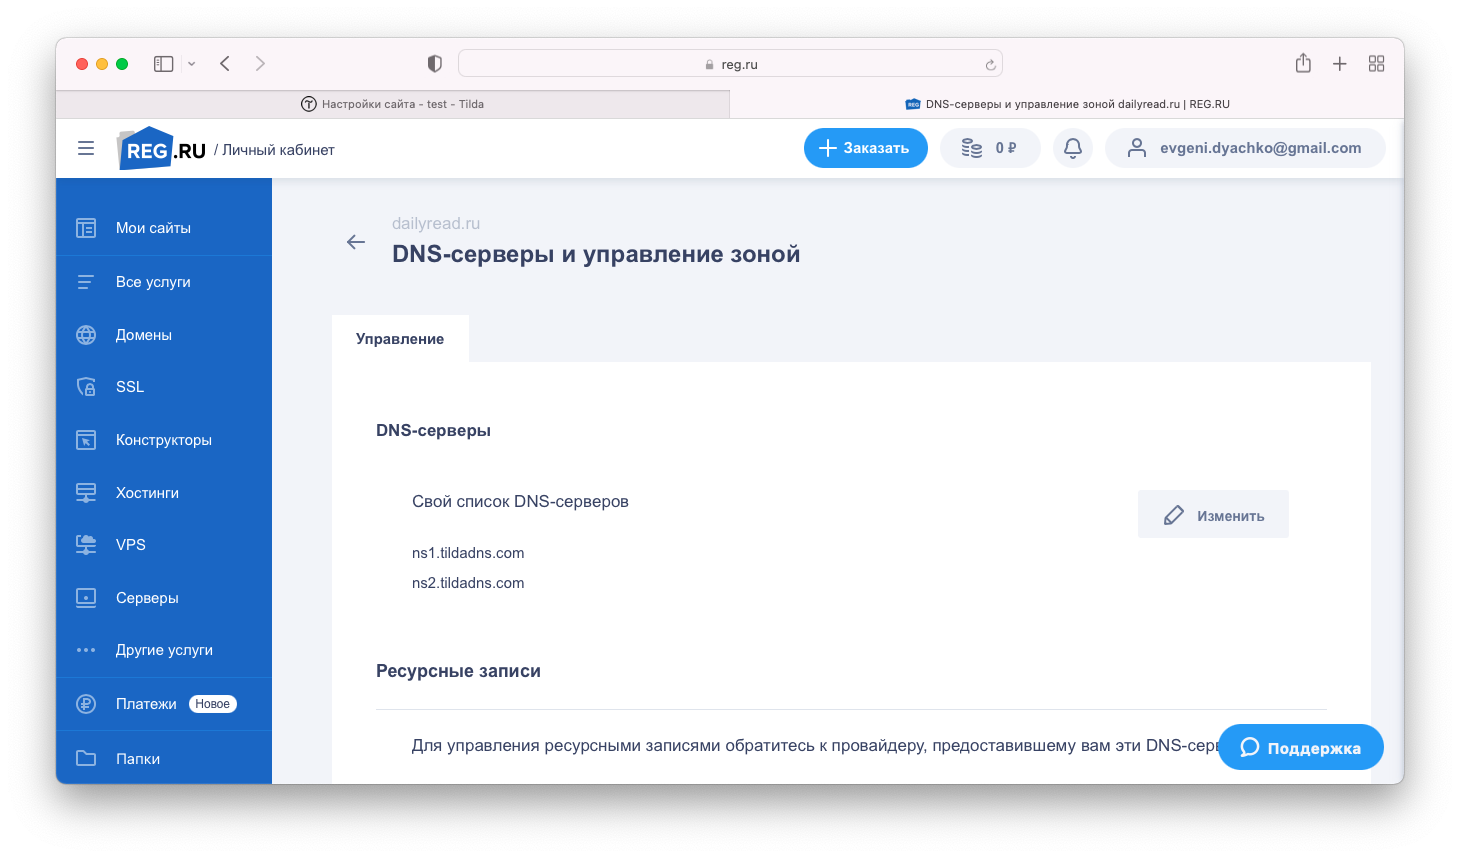
Task: Click the dailyread.ru domain breadcrumb
Action: 436,224
